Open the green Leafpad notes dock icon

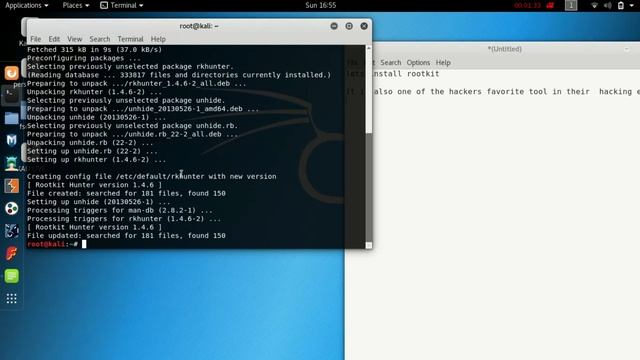(x=11, y=276)
